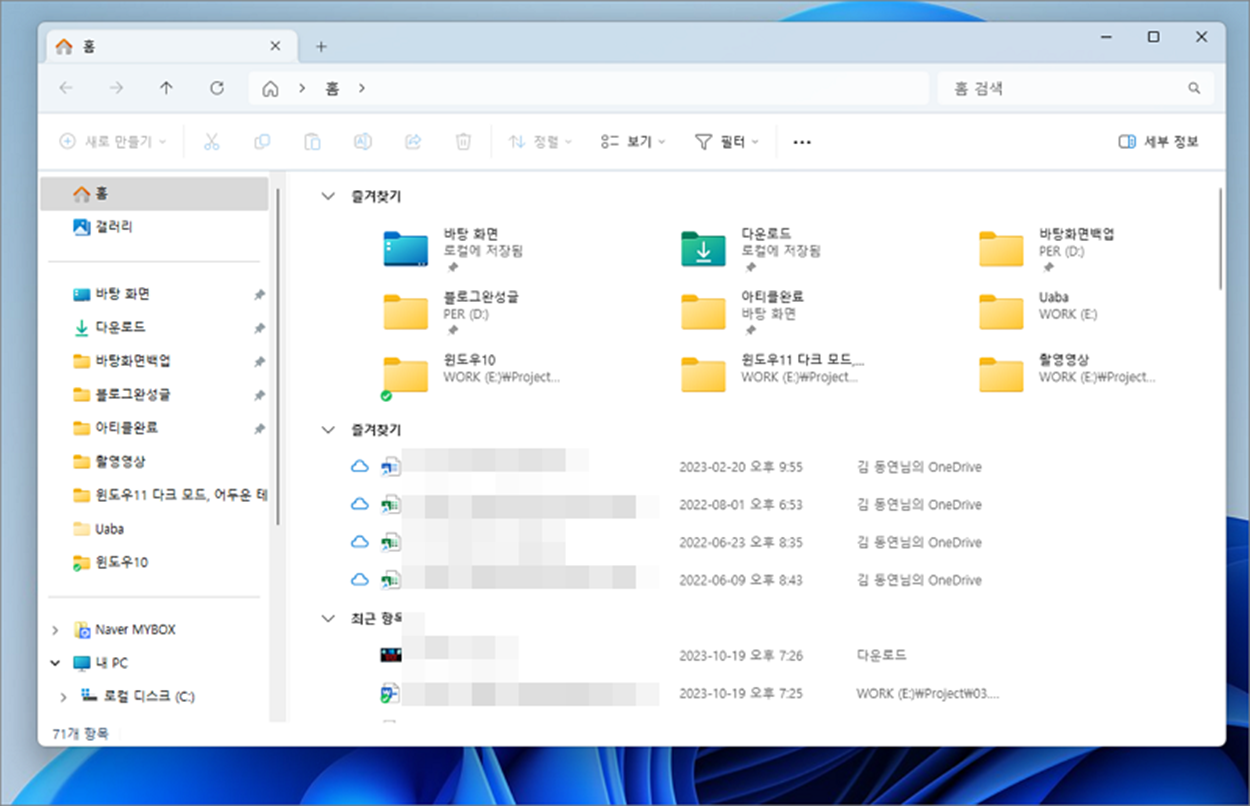The height and width of the screenshot is (806, 1250).
Task: Select 갤러리 in the navigation pane
Action: [x=154, y=227]
